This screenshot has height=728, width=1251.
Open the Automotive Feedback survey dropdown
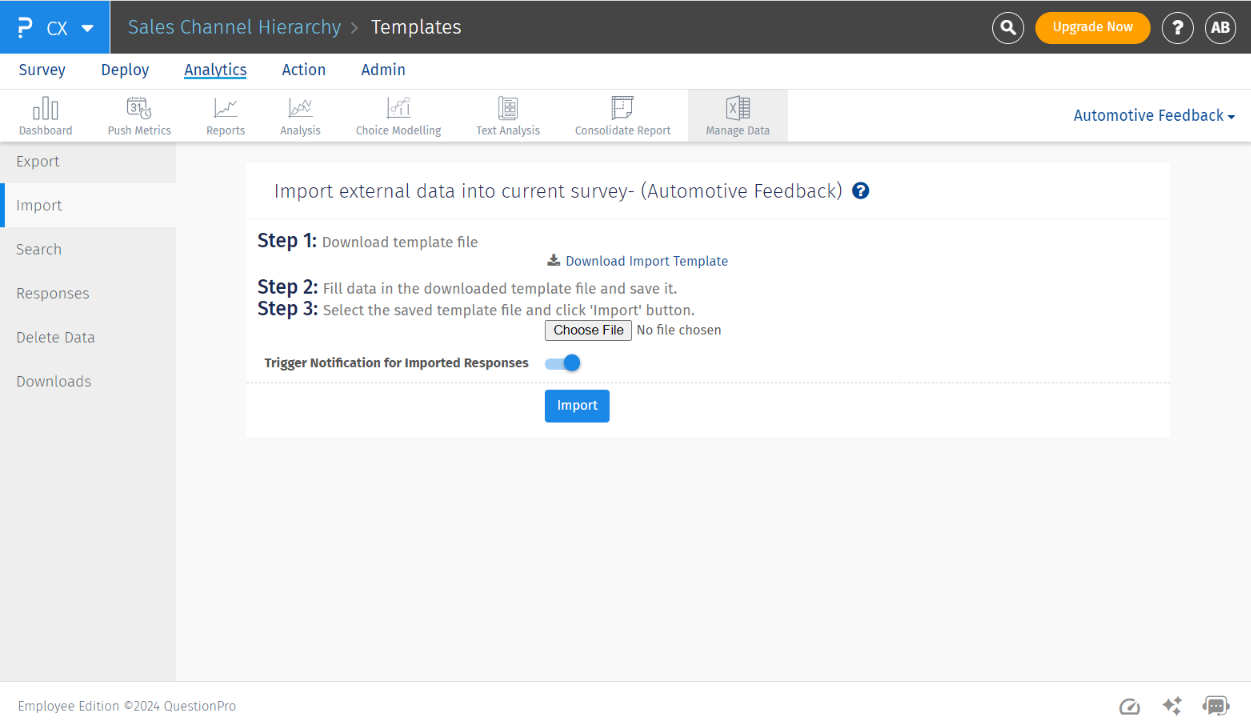pyautogui.click(x=1154, y=116)
